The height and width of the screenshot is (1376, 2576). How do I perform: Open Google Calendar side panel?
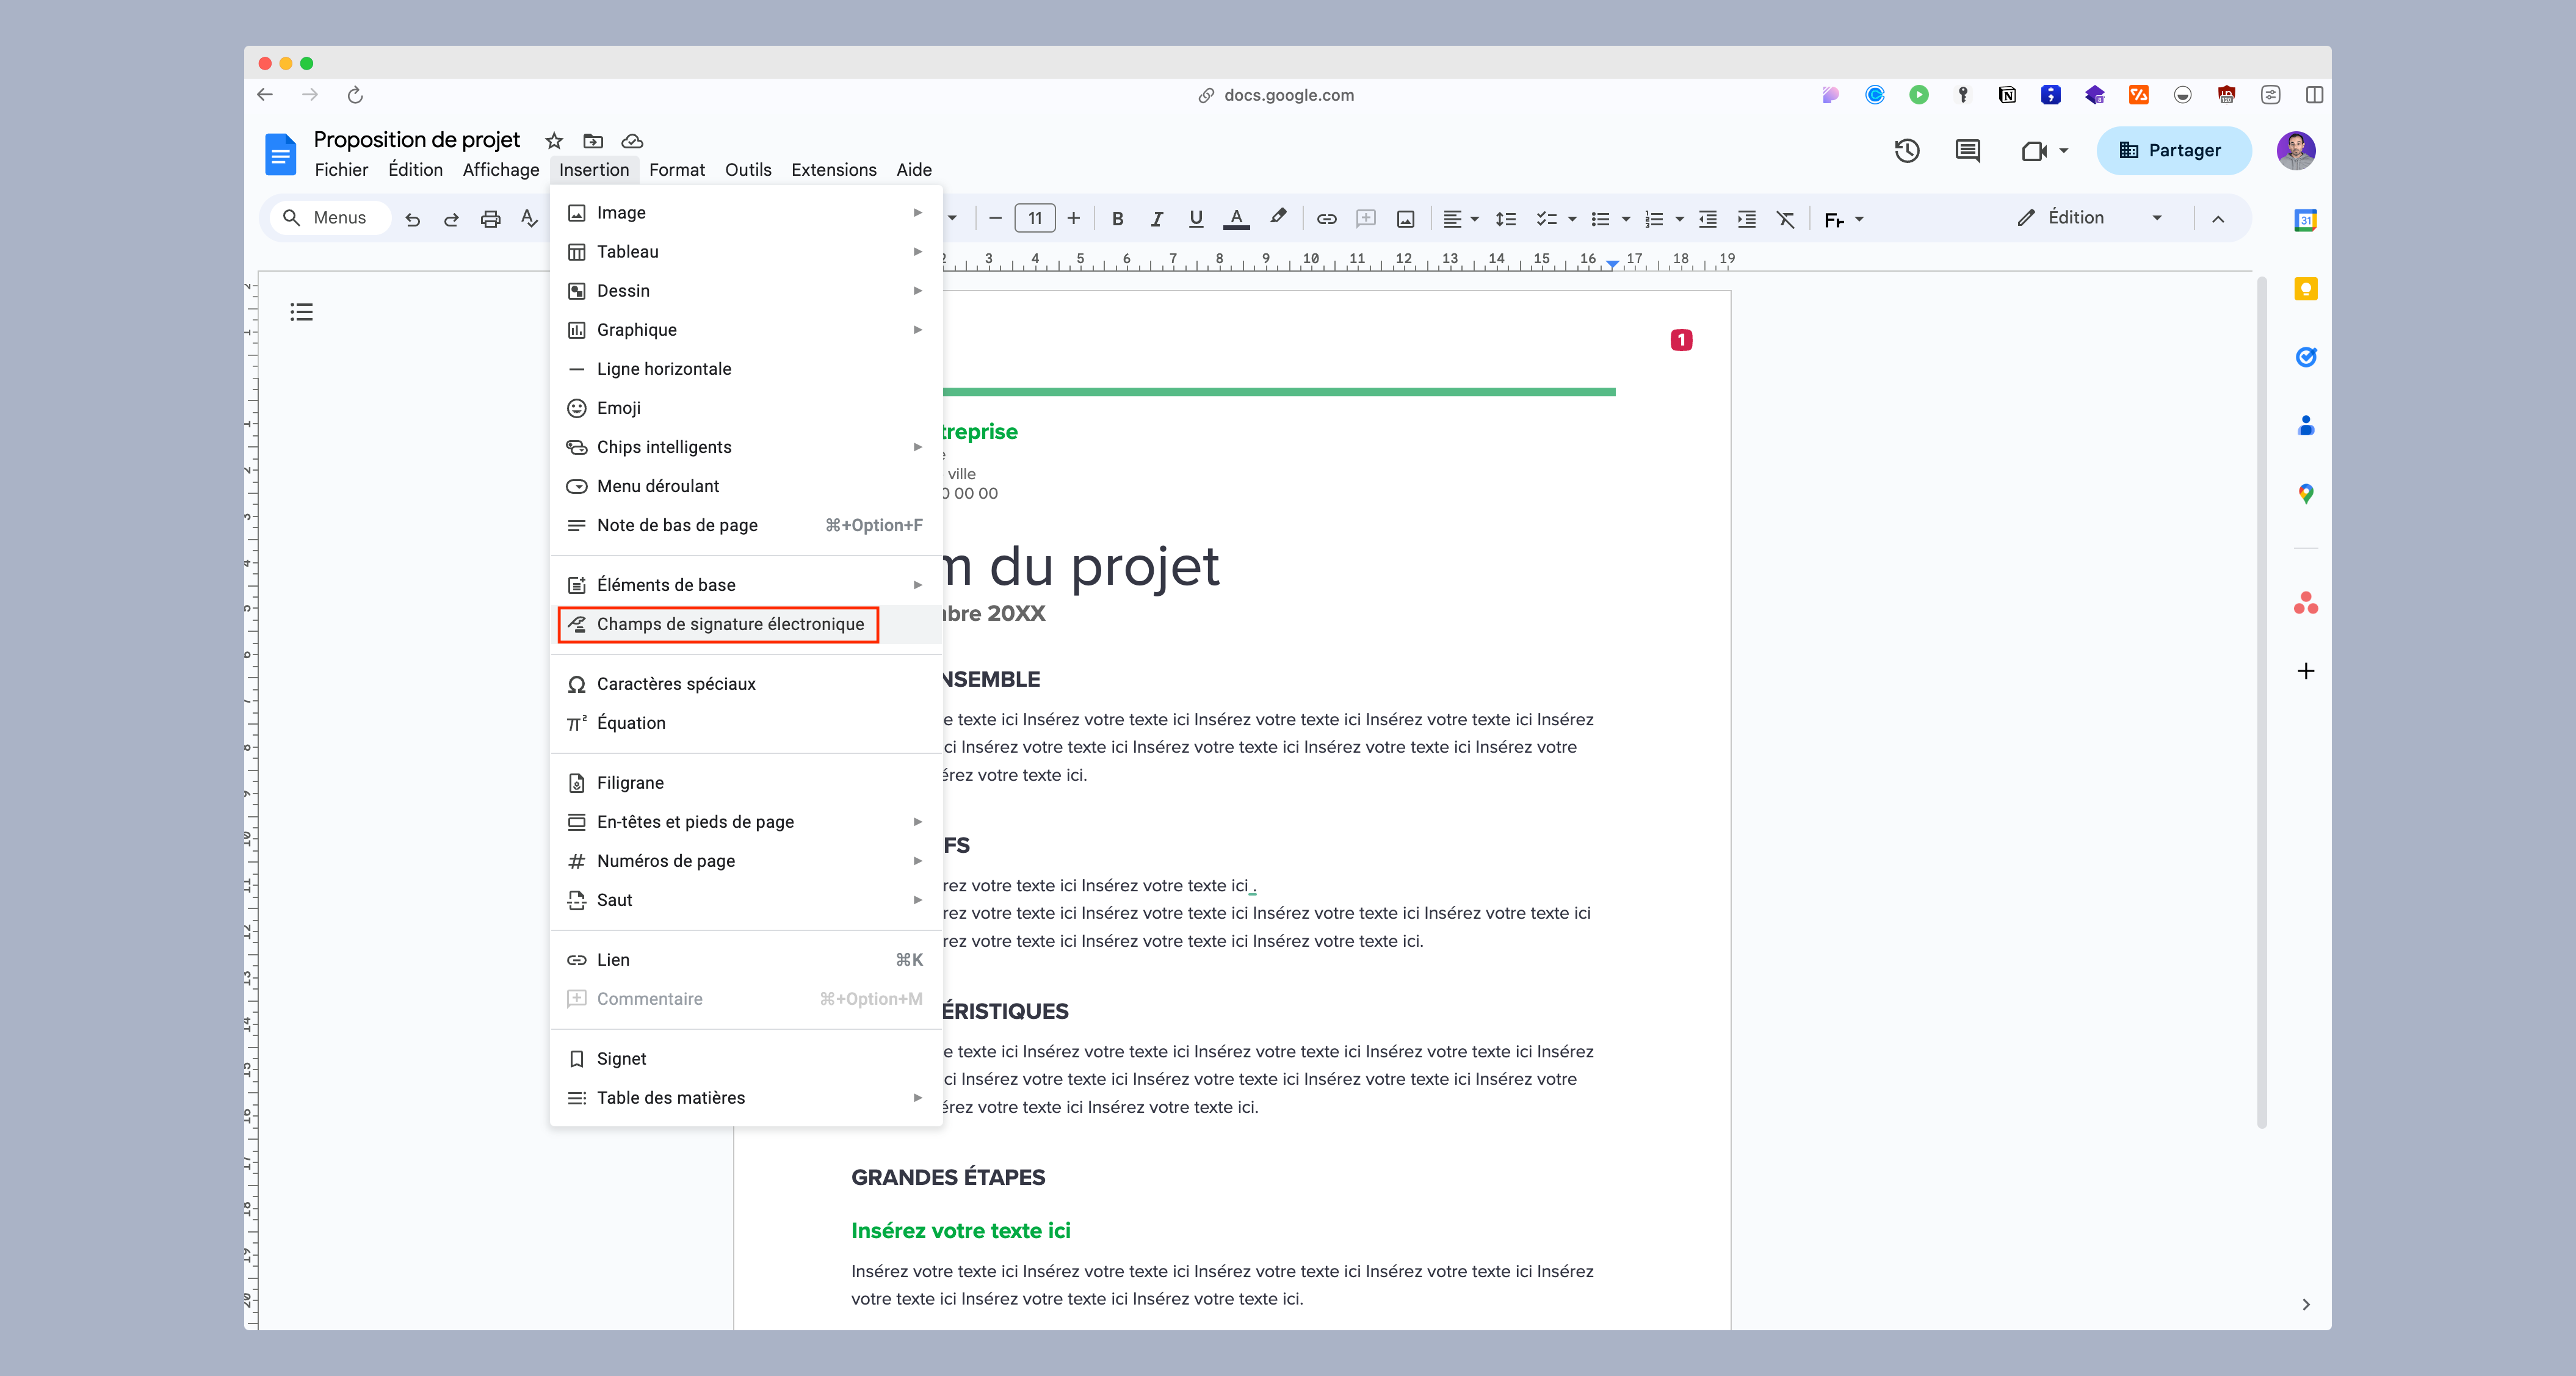click(2305, 220)
